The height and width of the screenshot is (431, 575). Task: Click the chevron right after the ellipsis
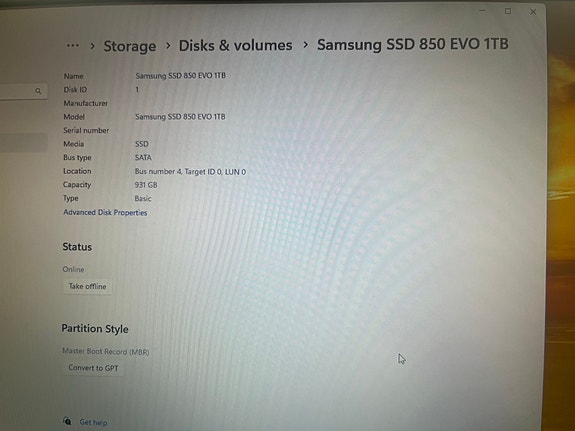[92, 46]
